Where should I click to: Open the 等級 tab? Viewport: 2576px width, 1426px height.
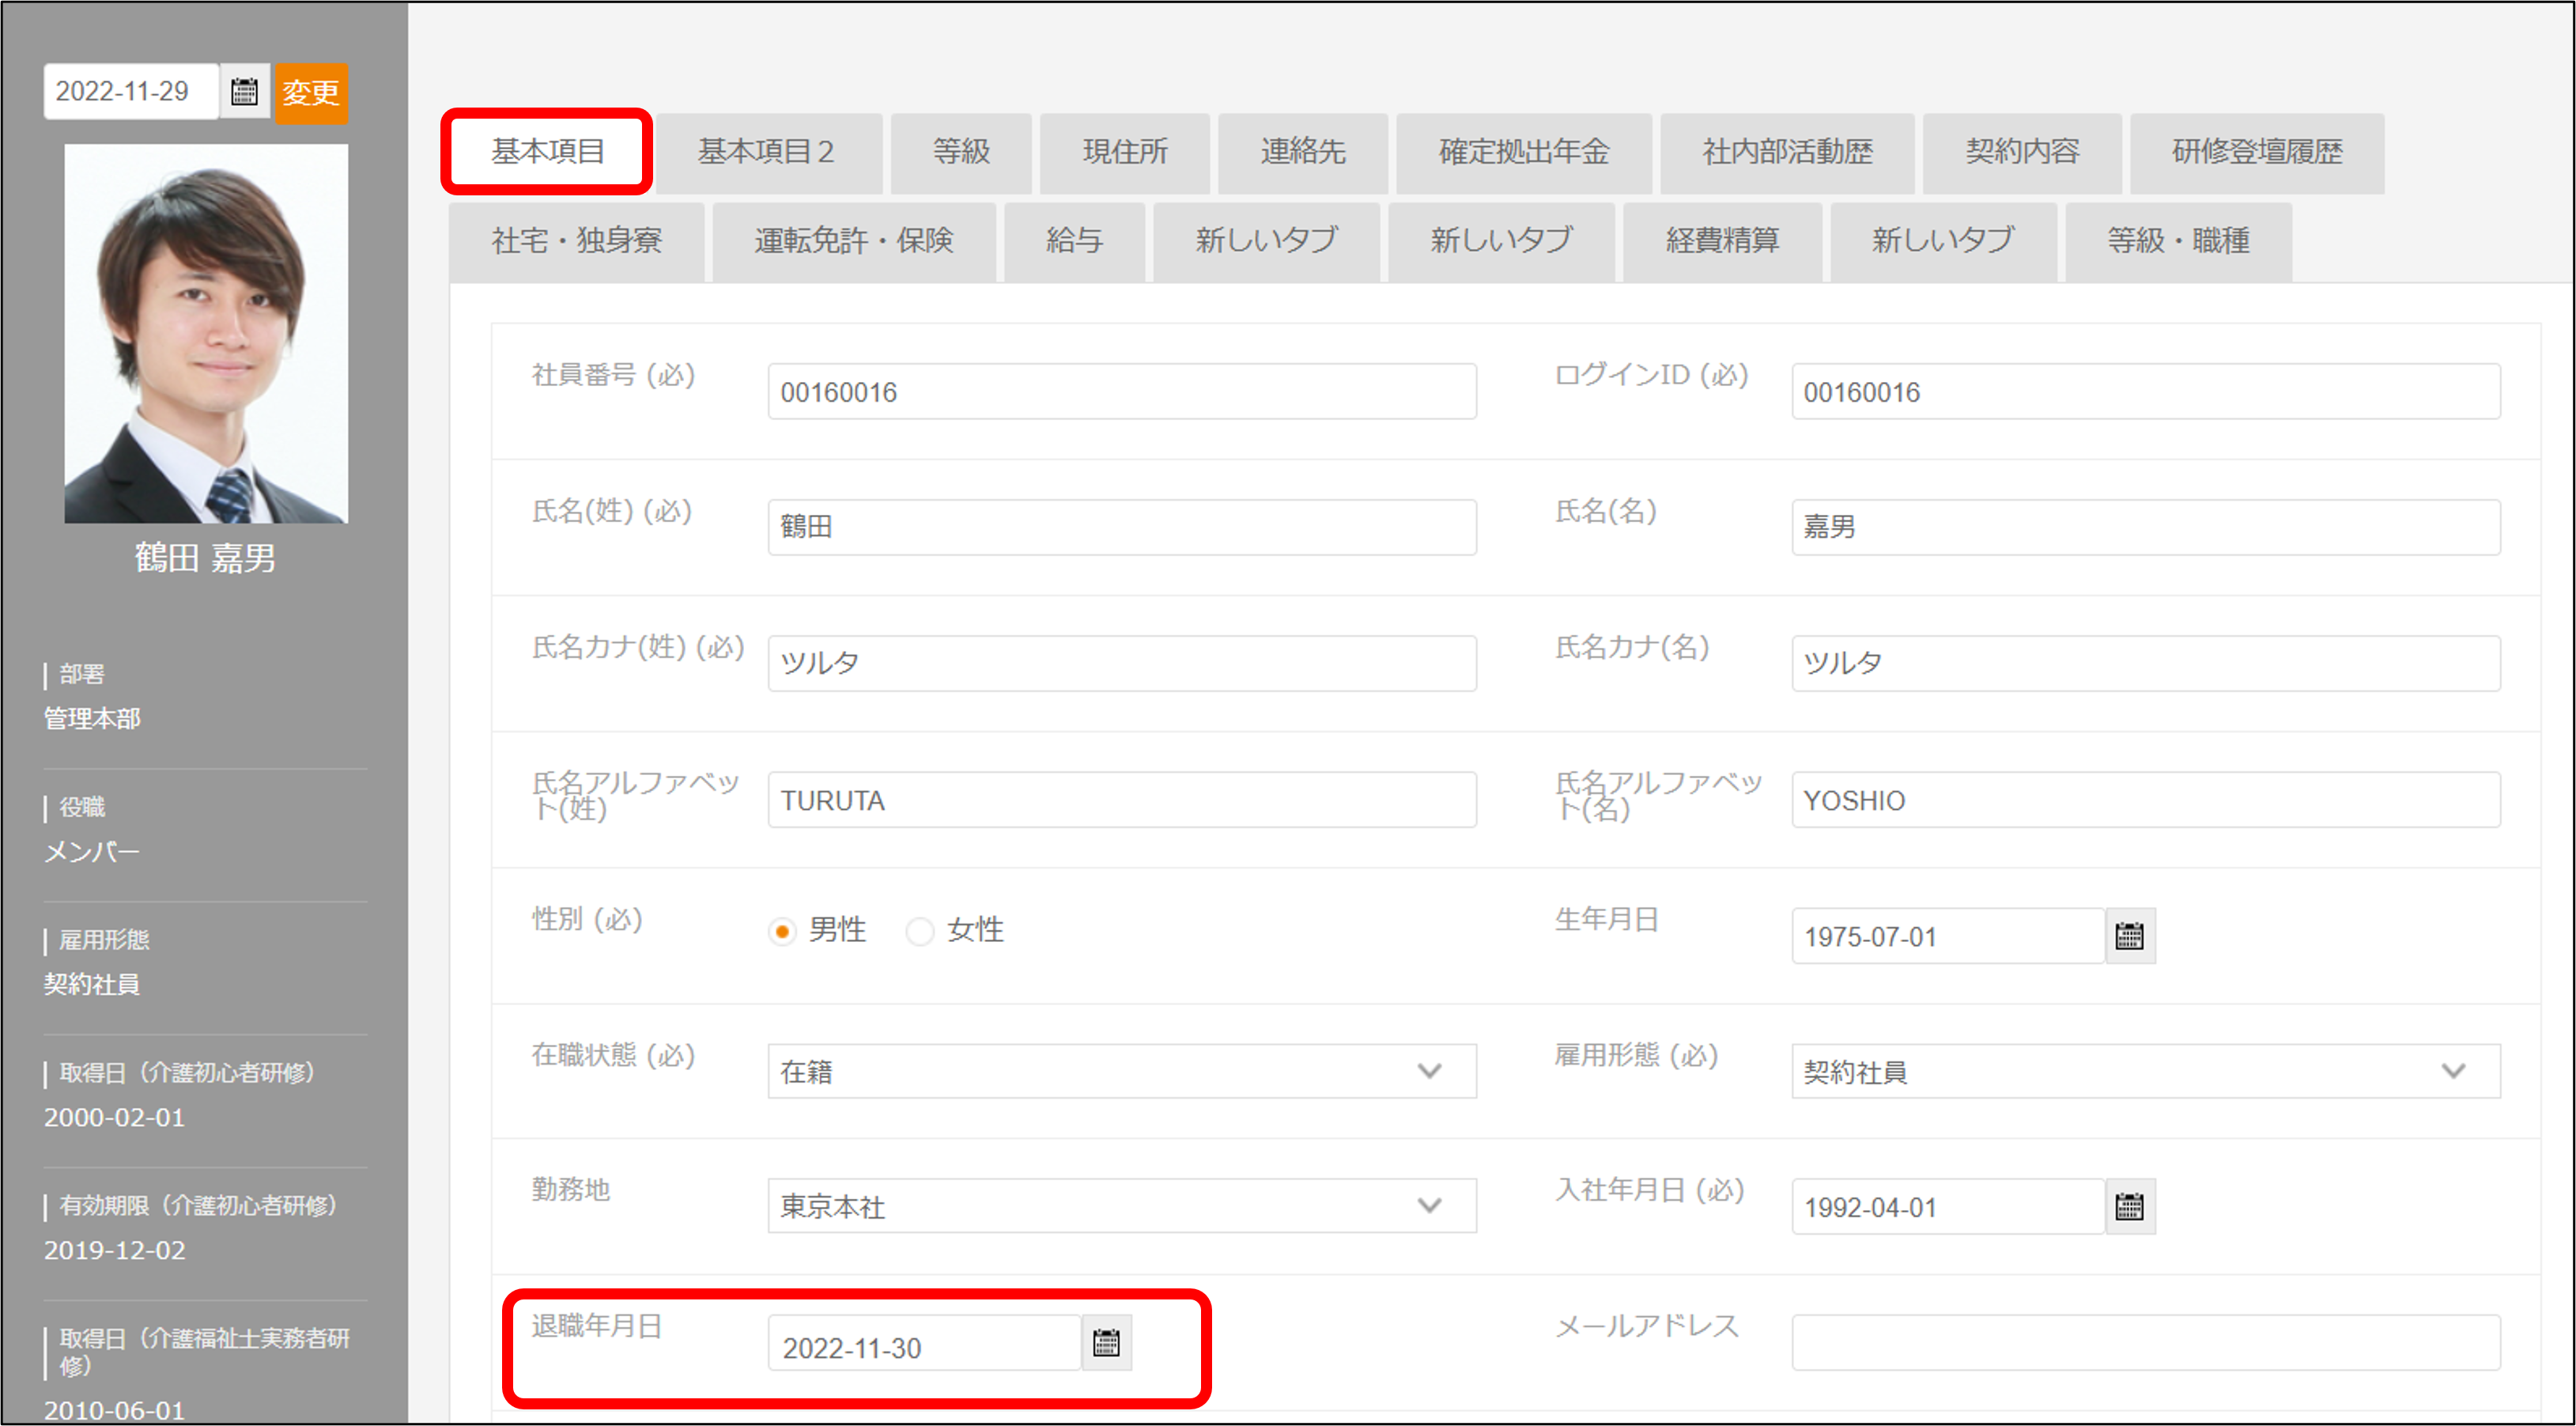tap(960, 152)
